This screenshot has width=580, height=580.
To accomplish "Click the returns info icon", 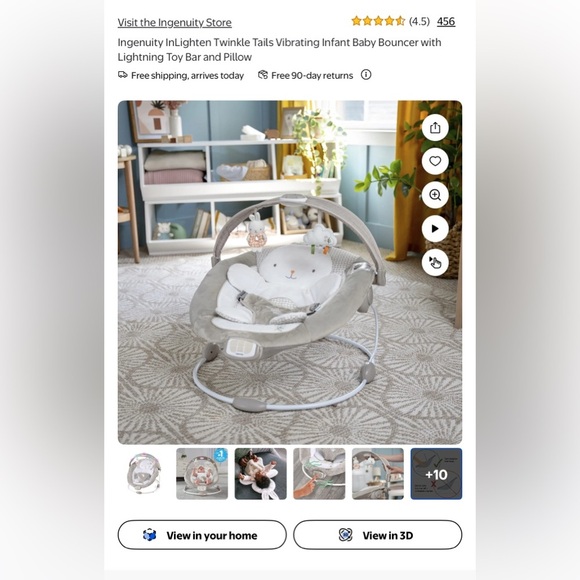I will [366, 75].
